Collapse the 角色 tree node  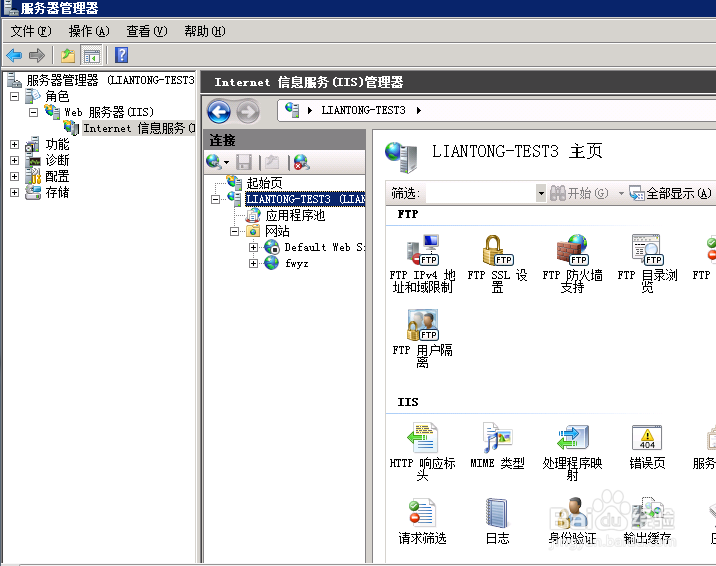coord(15,96)
